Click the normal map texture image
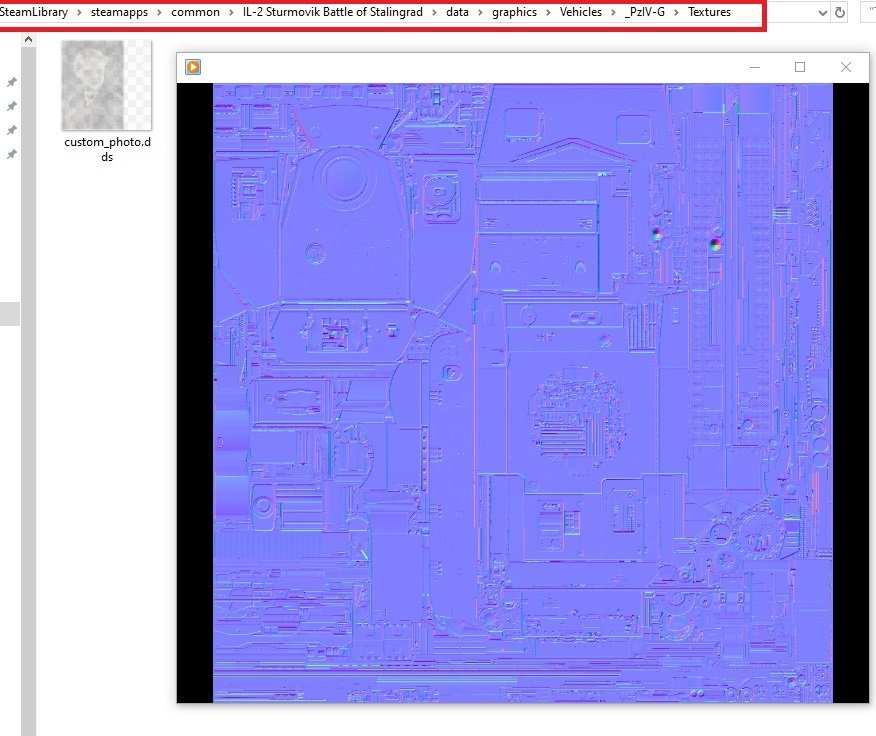The height and width of the screenshot is (736, 876). 523,393
